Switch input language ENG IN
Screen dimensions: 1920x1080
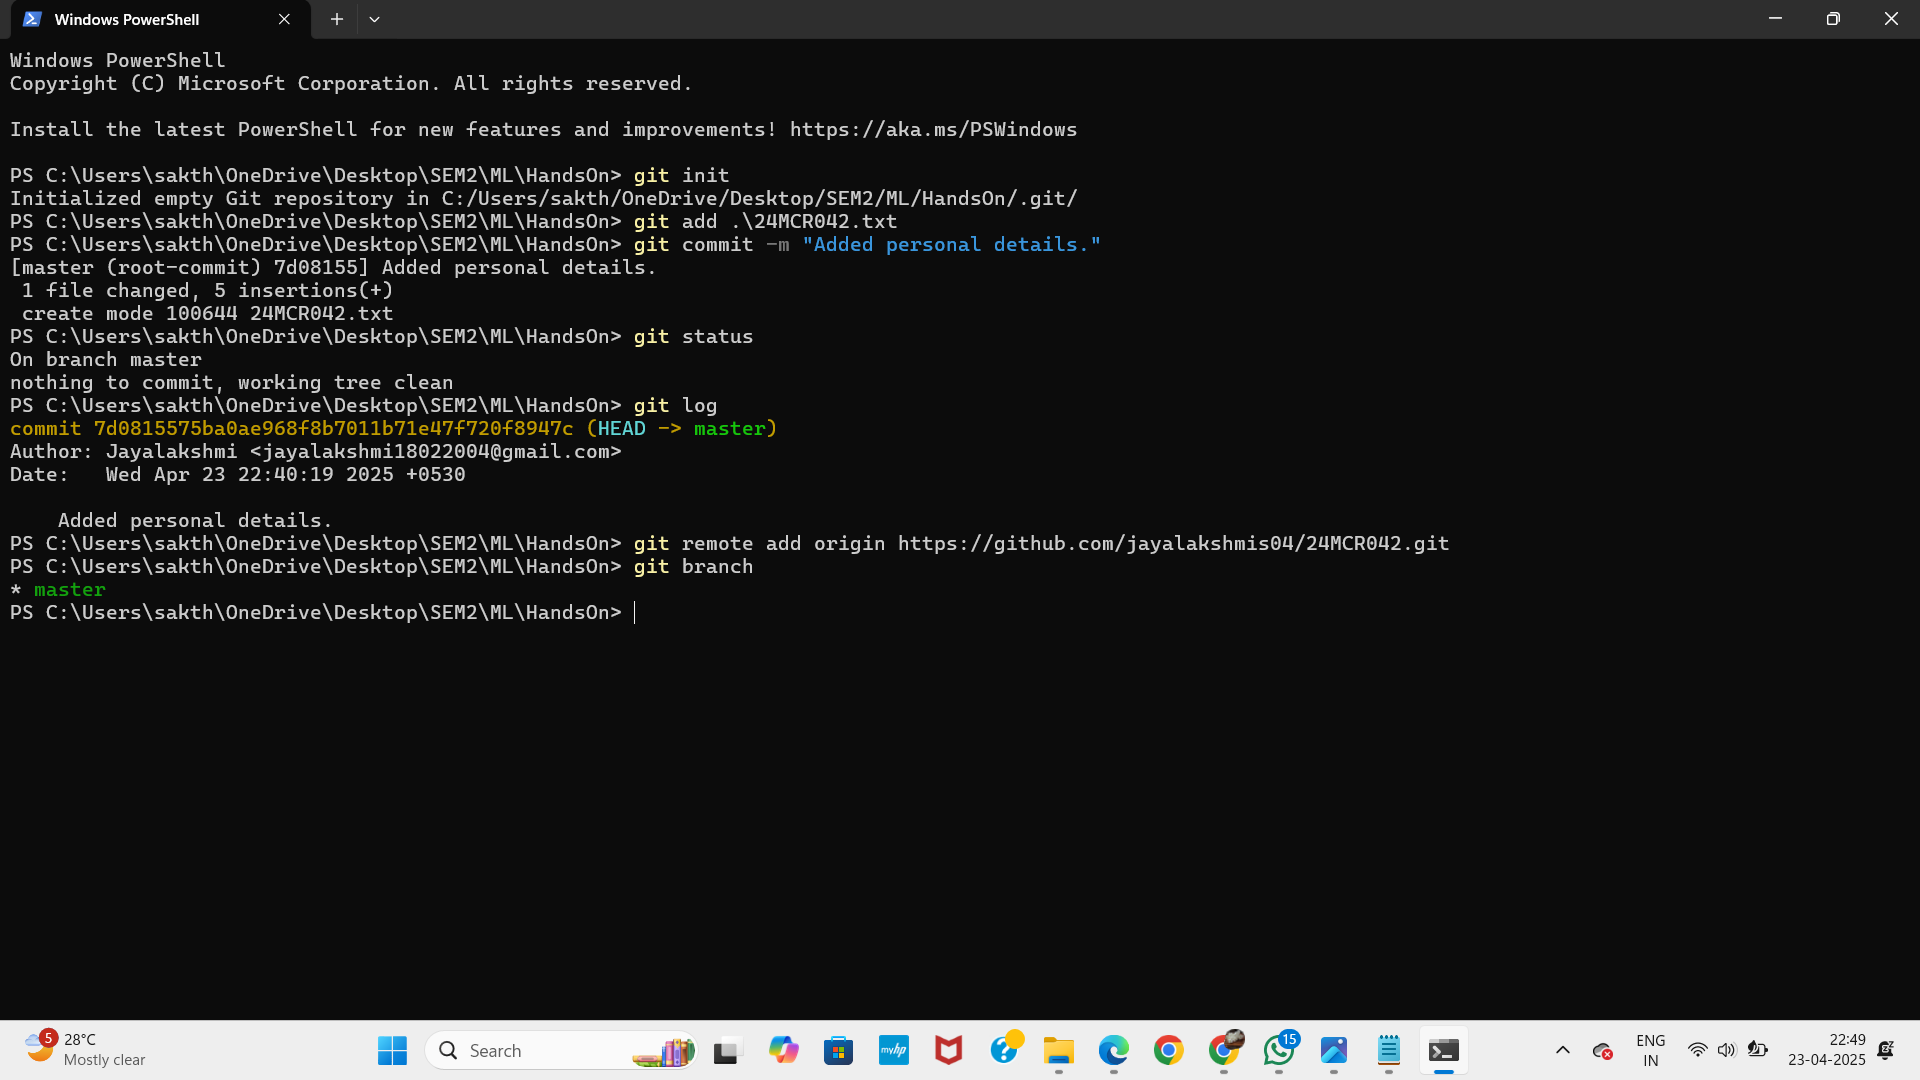click(x=1651, y=1050)
